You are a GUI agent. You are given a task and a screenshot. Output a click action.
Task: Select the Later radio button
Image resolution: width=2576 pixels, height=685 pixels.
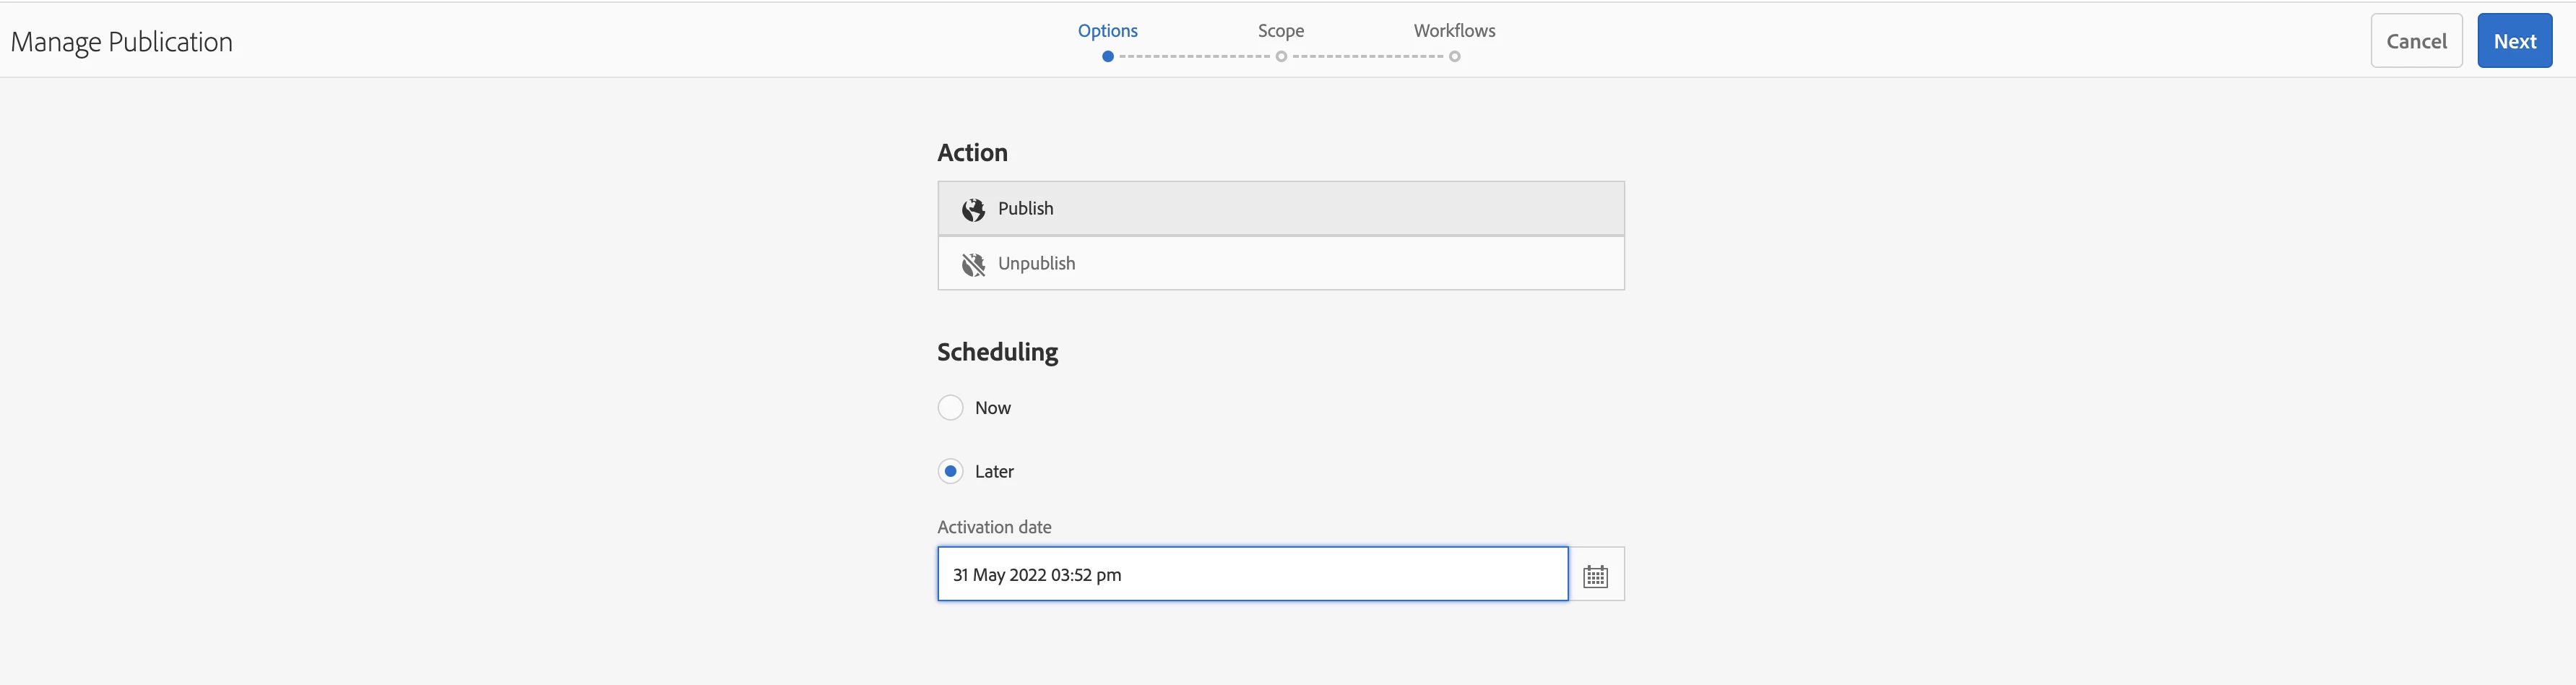click(950, 471)
